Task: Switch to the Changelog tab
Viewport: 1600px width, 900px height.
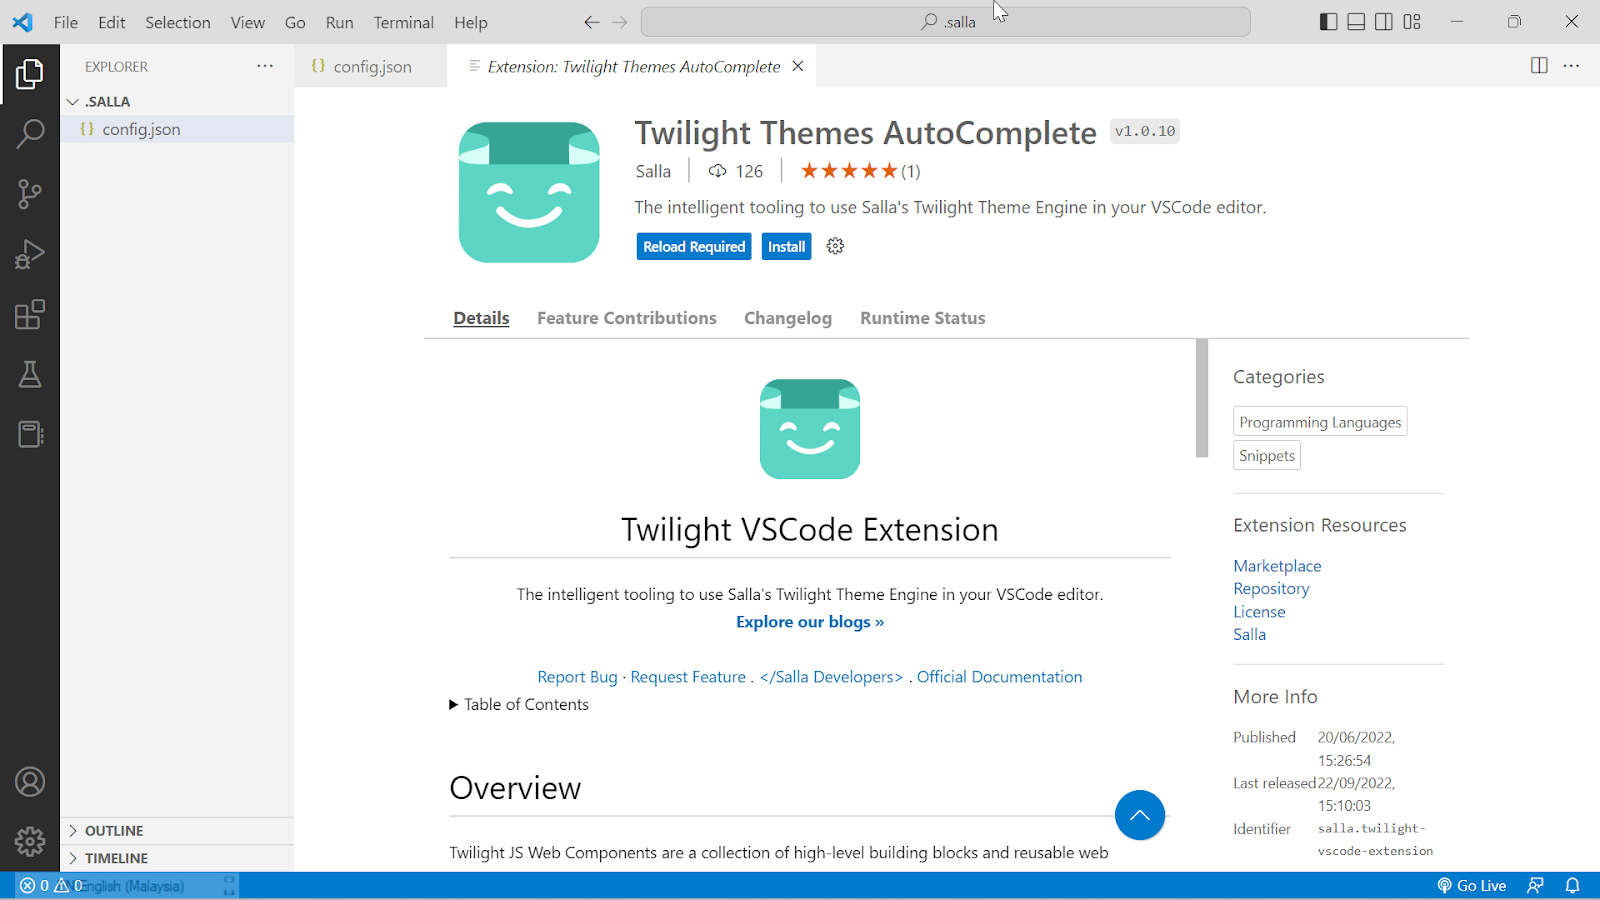Action: coord(787,318)
